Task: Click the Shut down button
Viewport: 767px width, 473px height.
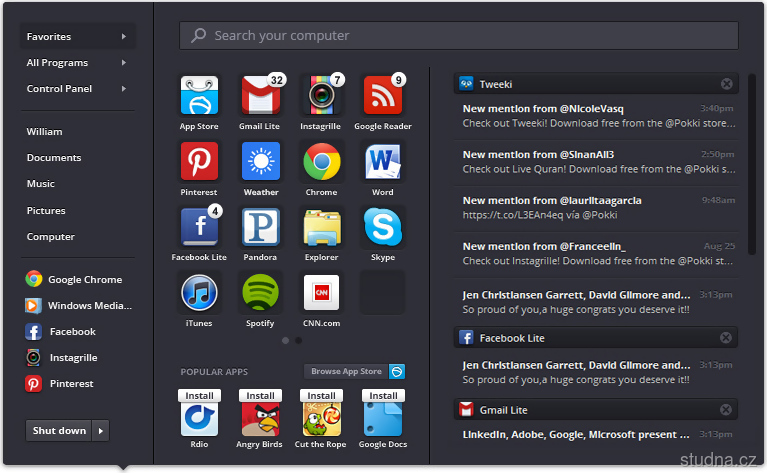Action: pyautogui.click(x=59, y=430)
